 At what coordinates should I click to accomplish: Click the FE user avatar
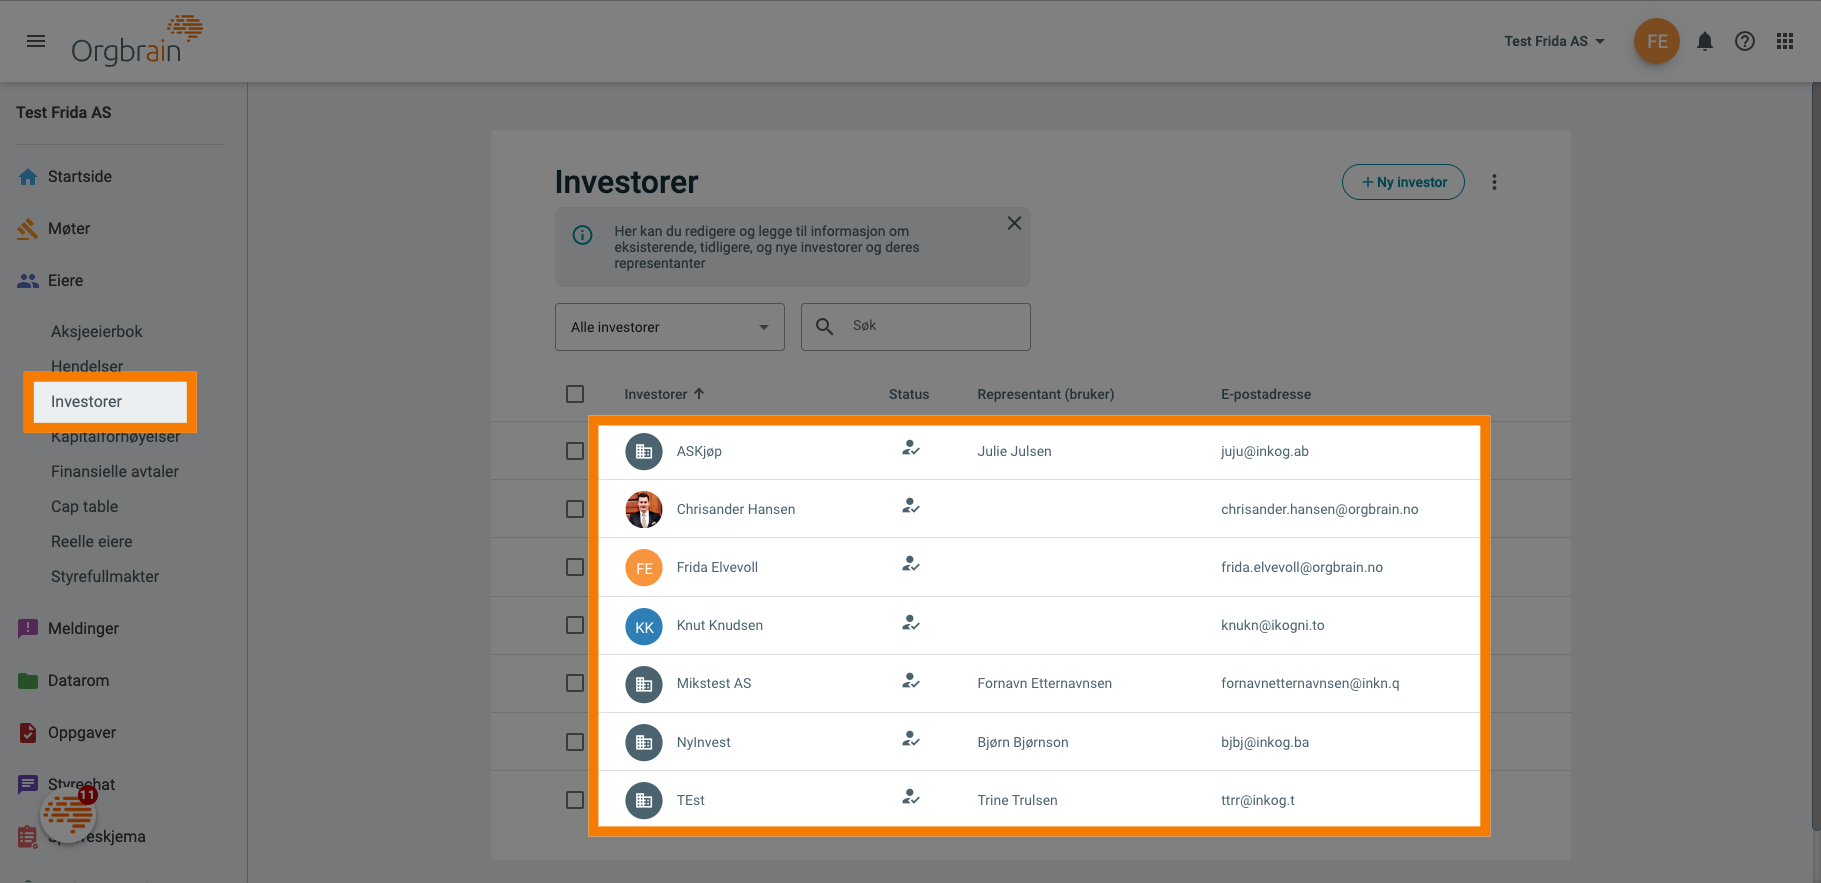1656,41
